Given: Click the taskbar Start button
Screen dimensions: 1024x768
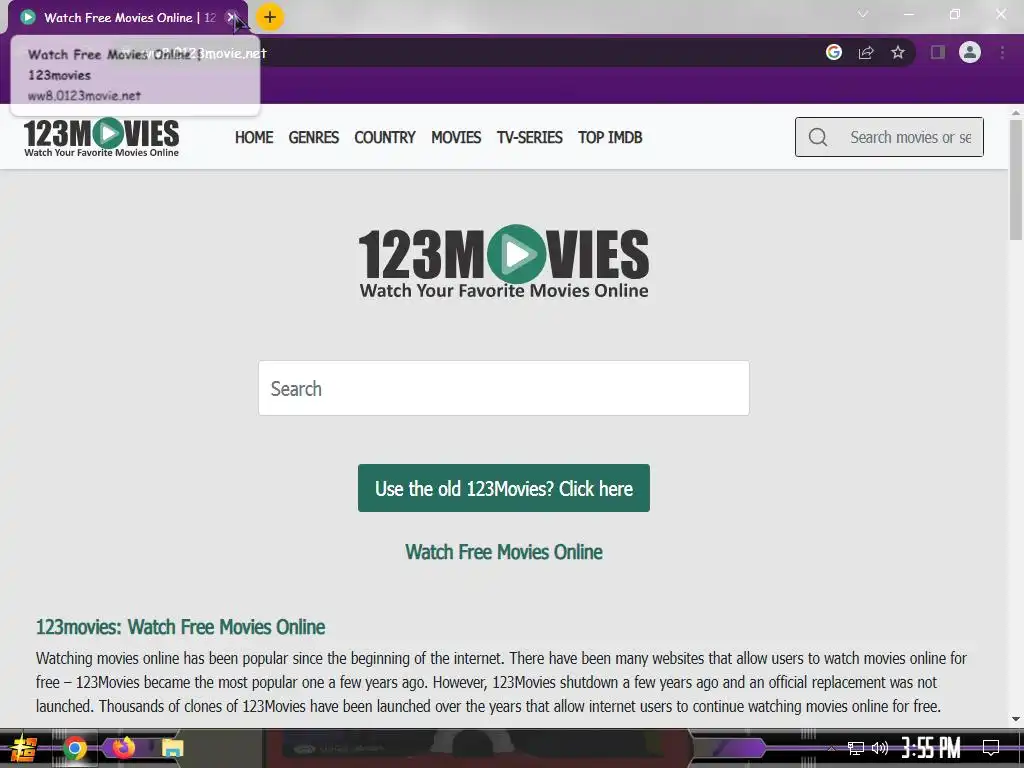Looking at the screenshot, I should coord(23,748).
